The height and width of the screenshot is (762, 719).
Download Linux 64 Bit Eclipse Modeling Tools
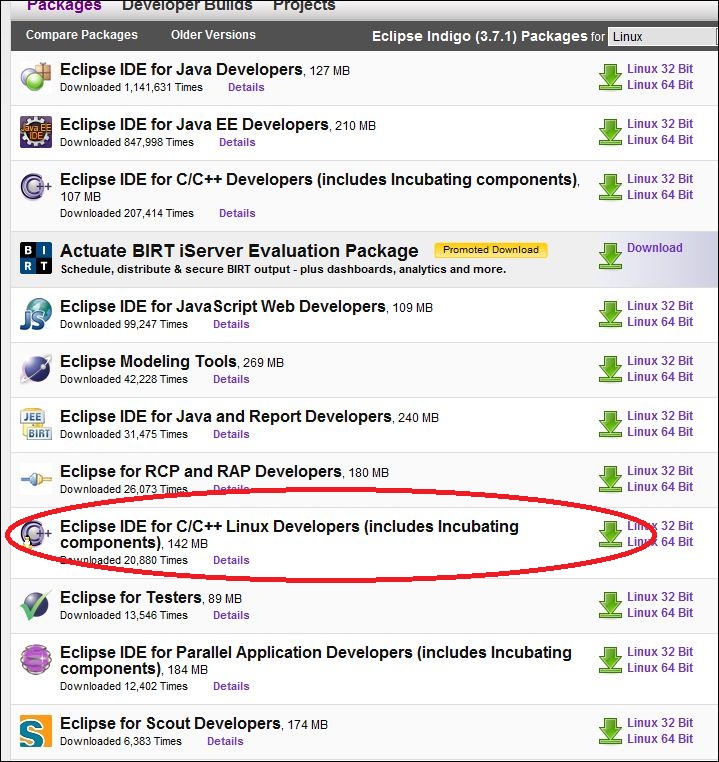pos(660,377)
